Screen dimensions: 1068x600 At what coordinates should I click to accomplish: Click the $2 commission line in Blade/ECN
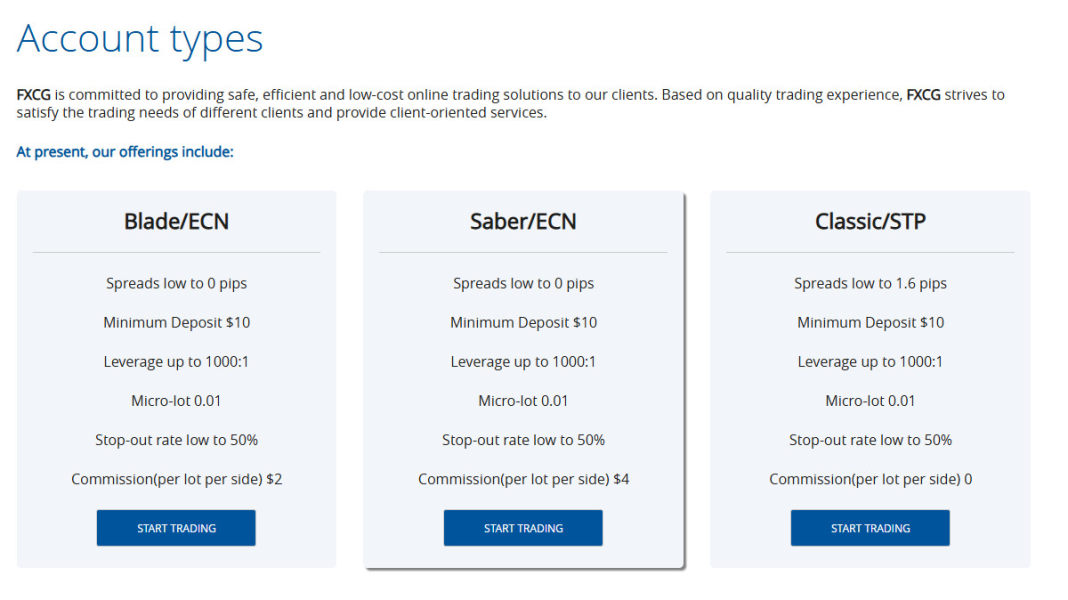(x=176, y=479)
